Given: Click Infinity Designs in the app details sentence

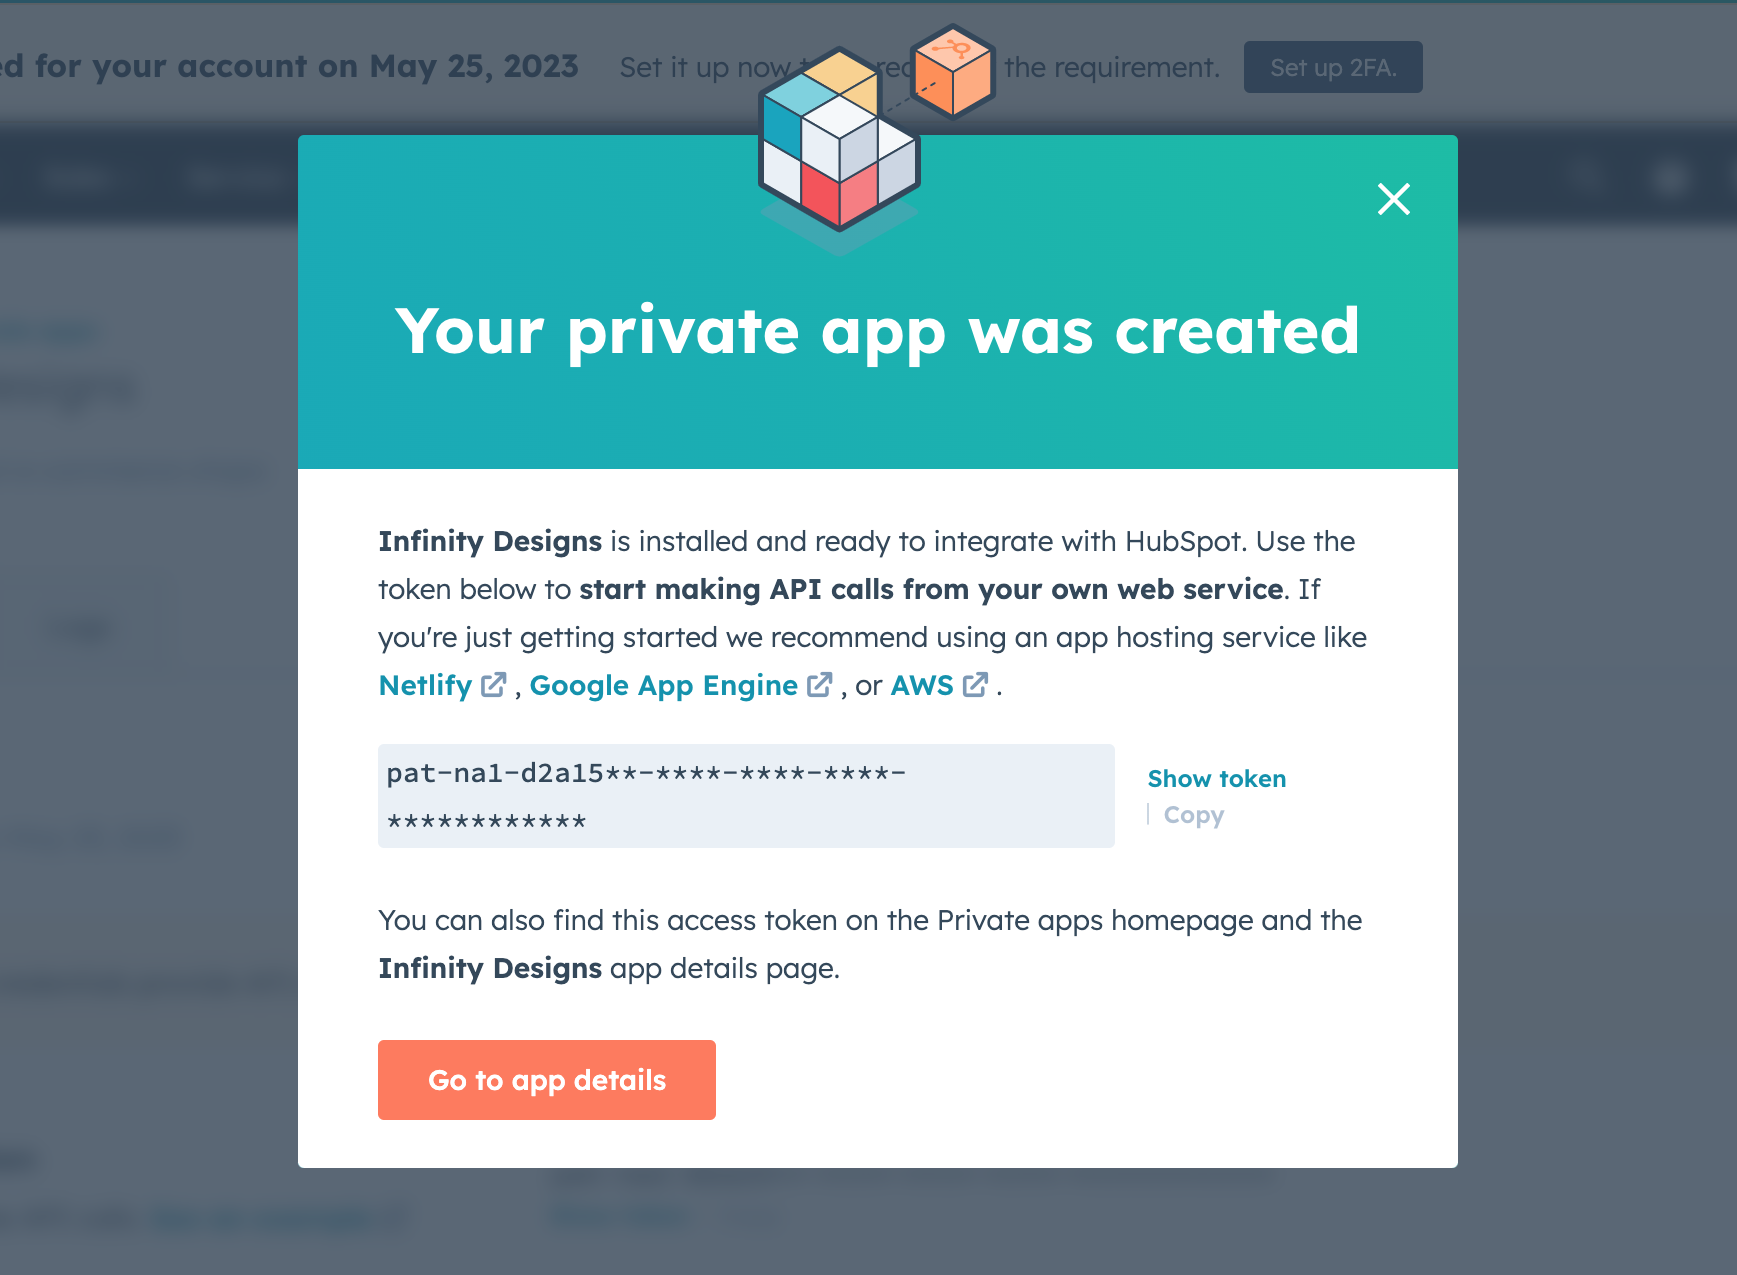Looking at the screenshot, I should click(x=490, y=968).
